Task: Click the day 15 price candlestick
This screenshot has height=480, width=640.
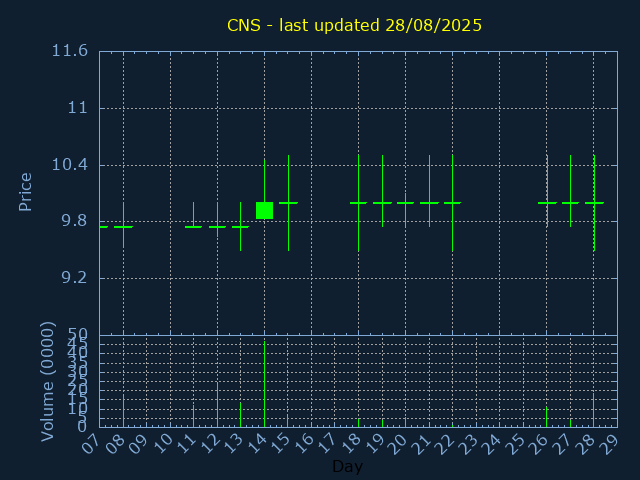Action: (x=289, y=203)
